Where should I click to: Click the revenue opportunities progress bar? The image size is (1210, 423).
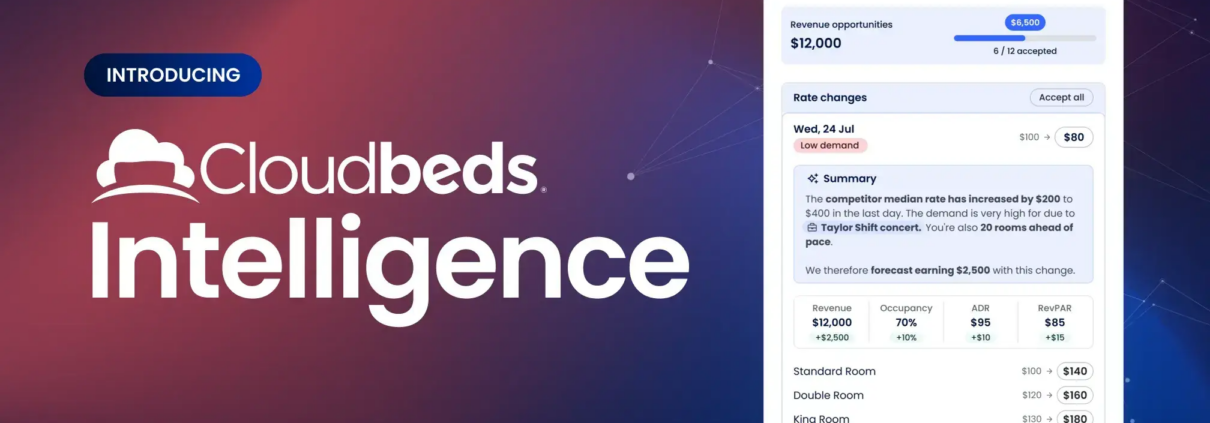pyautogui.click(x=1024, y=38)
